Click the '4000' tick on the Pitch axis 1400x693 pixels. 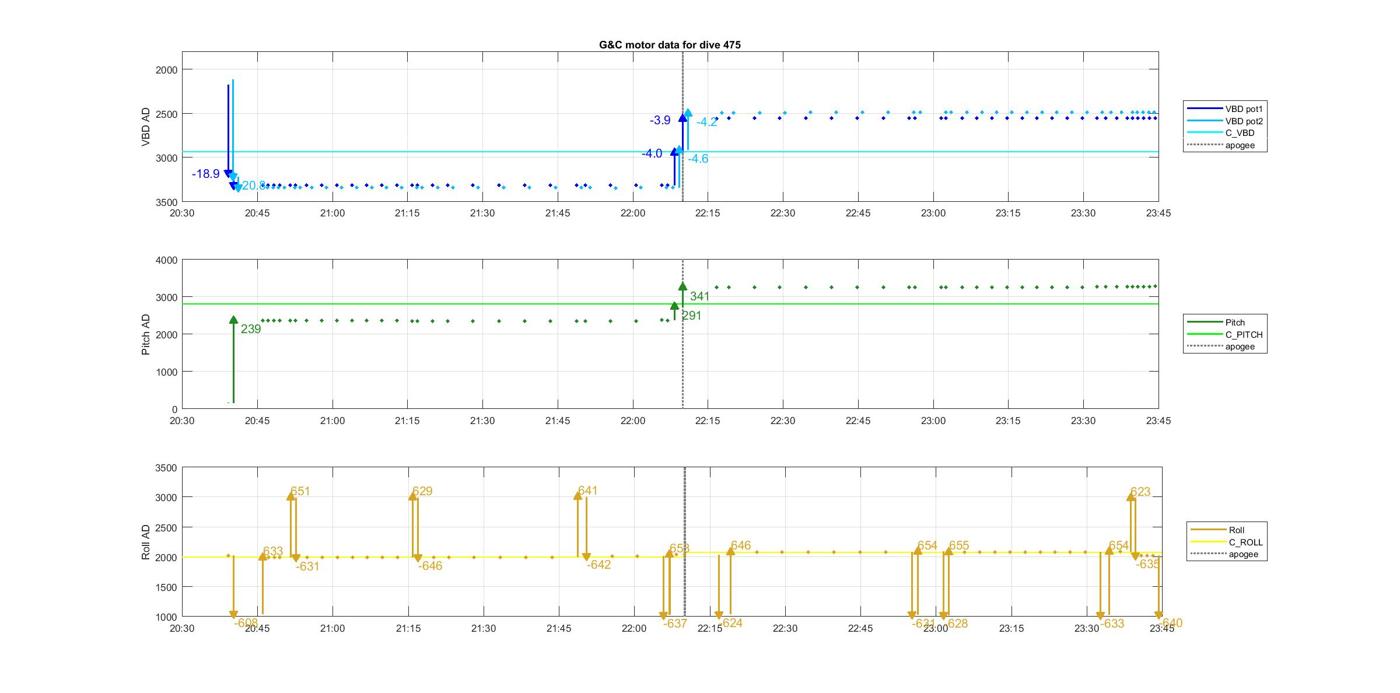(x=165, y=260)
